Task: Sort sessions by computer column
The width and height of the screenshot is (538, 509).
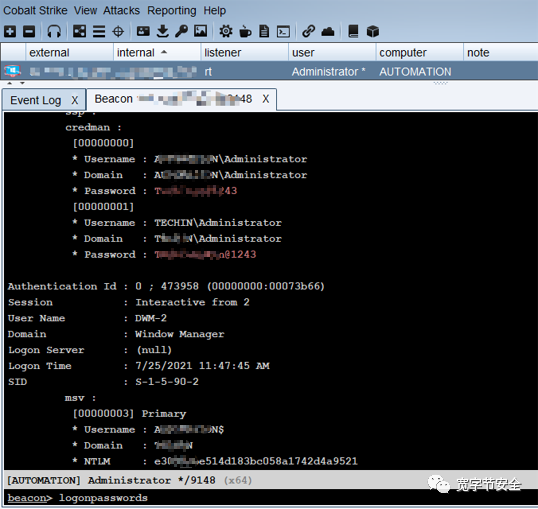Action: tap(419, 53)
